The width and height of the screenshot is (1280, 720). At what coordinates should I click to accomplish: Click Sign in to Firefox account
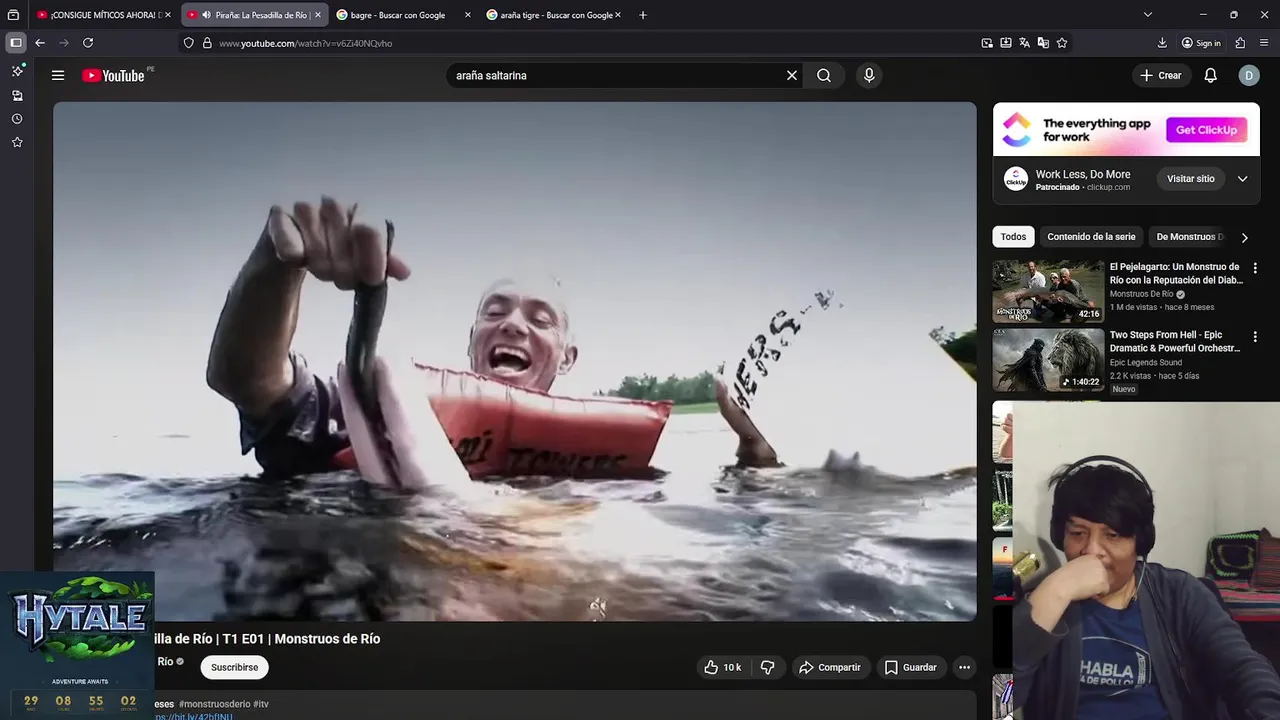point(1201,43)
